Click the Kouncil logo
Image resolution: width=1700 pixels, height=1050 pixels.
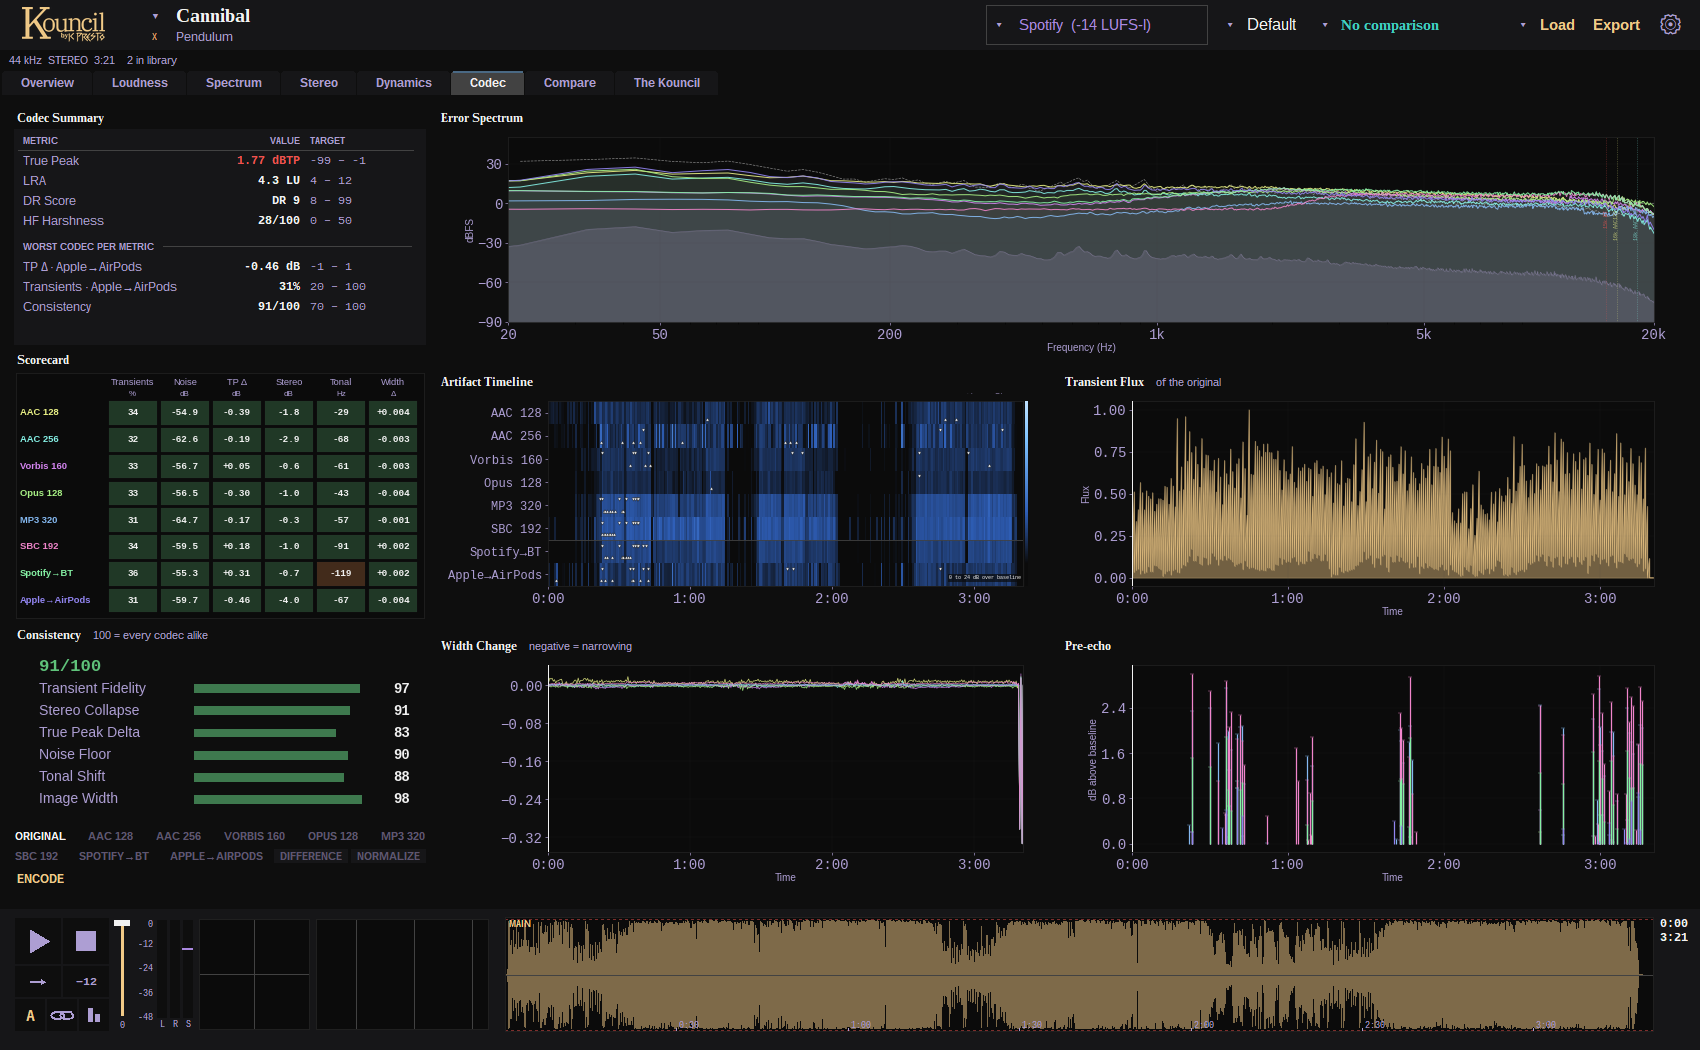tap(63, 24)
